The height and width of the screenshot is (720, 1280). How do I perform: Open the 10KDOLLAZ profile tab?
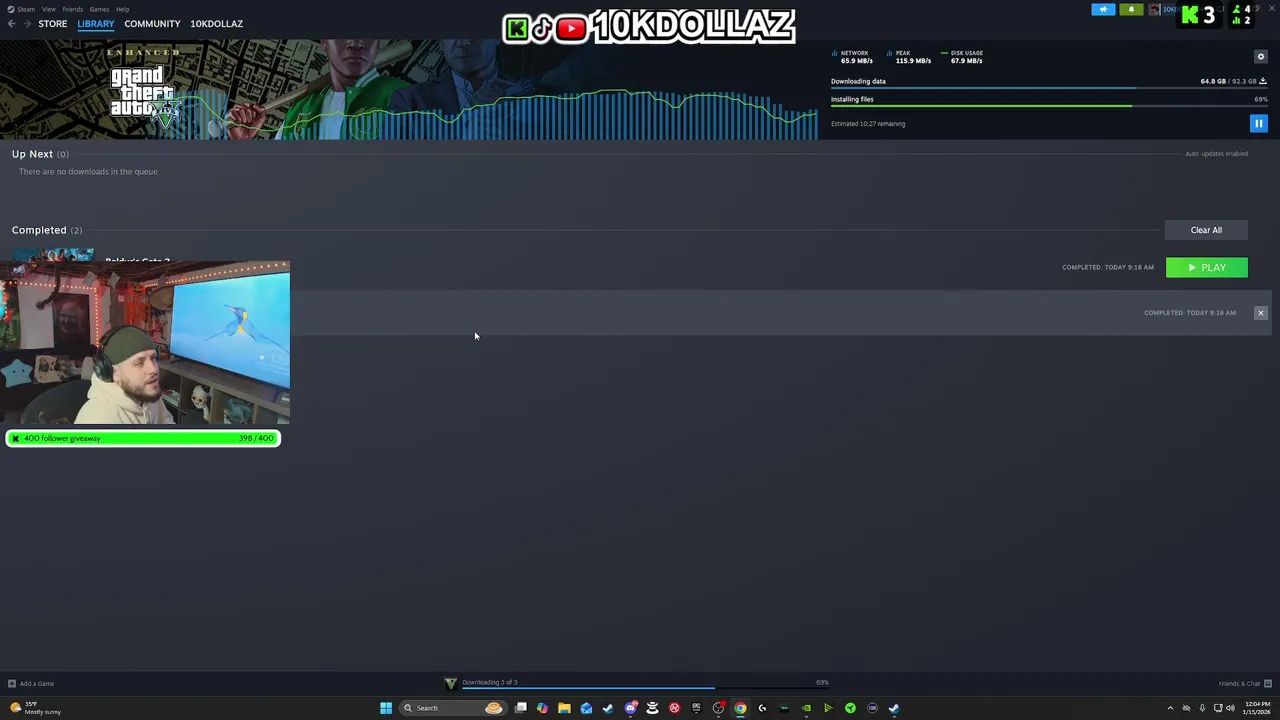point(216,24)
